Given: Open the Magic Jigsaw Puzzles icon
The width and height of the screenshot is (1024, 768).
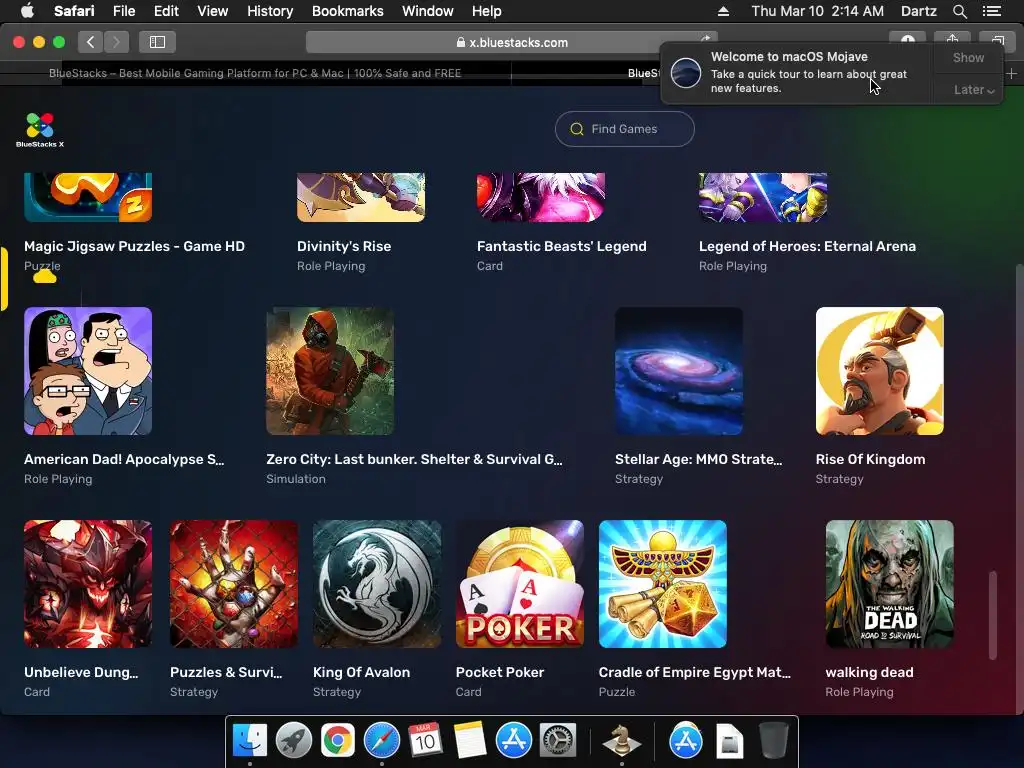Looking at the screenshot, I should pos(88,197).
